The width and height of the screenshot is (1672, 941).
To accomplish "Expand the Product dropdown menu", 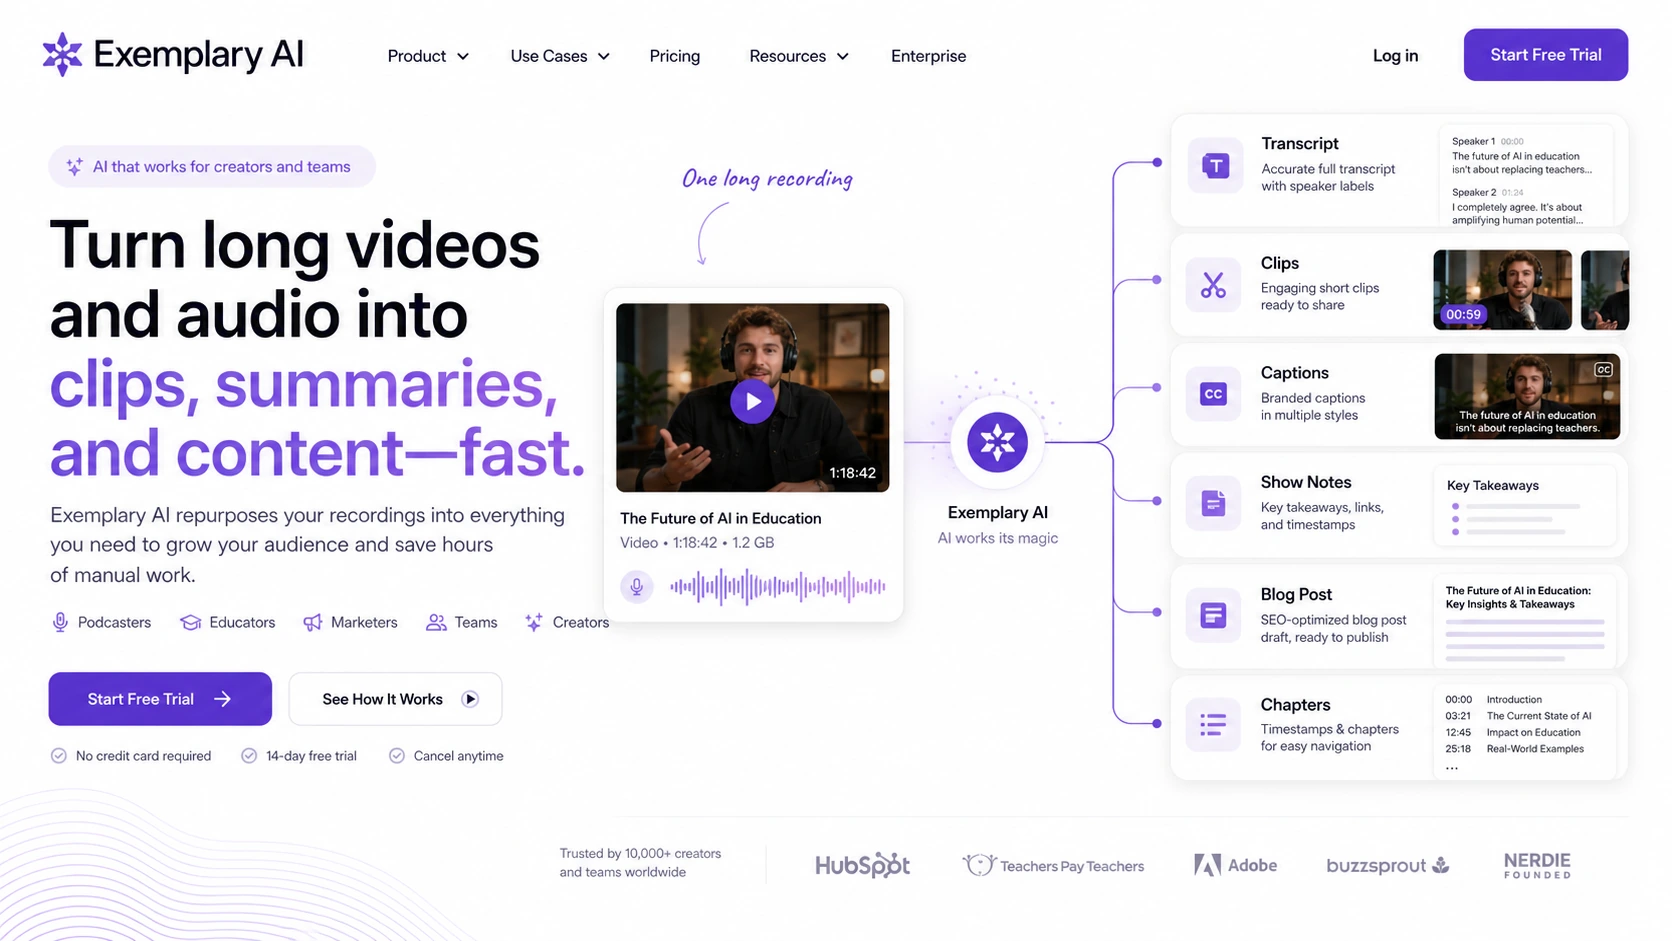I will point(428,56).
